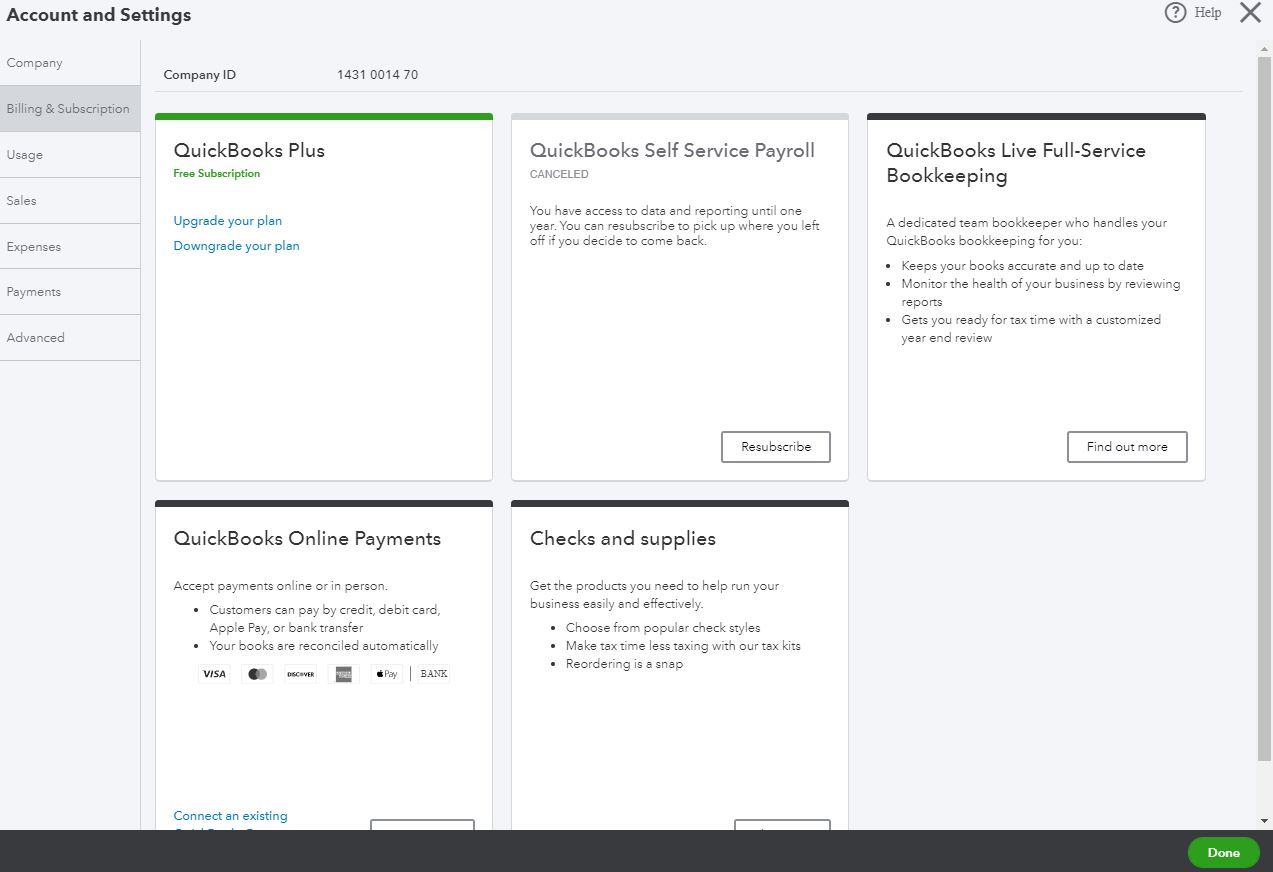
Task: Click 'Accept payments online or in person' text
Action: tap(280, 586)
